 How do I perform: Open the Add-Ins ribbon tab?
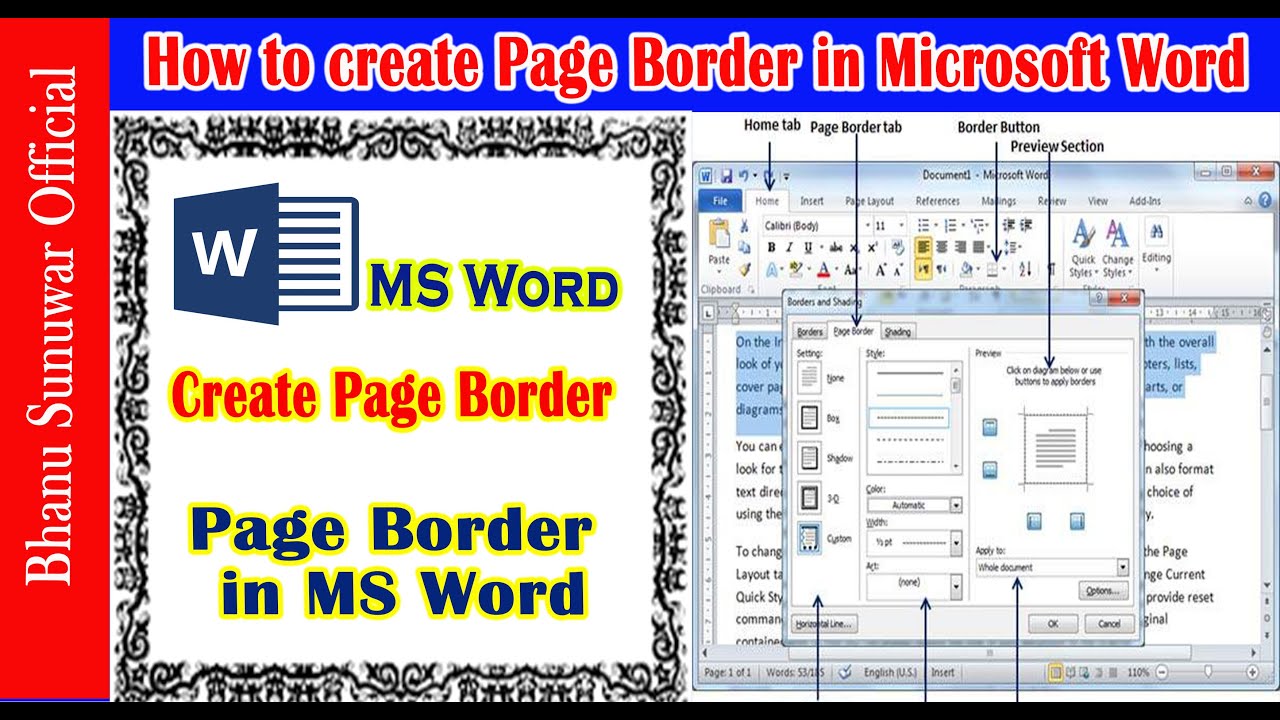point(1145,201)
